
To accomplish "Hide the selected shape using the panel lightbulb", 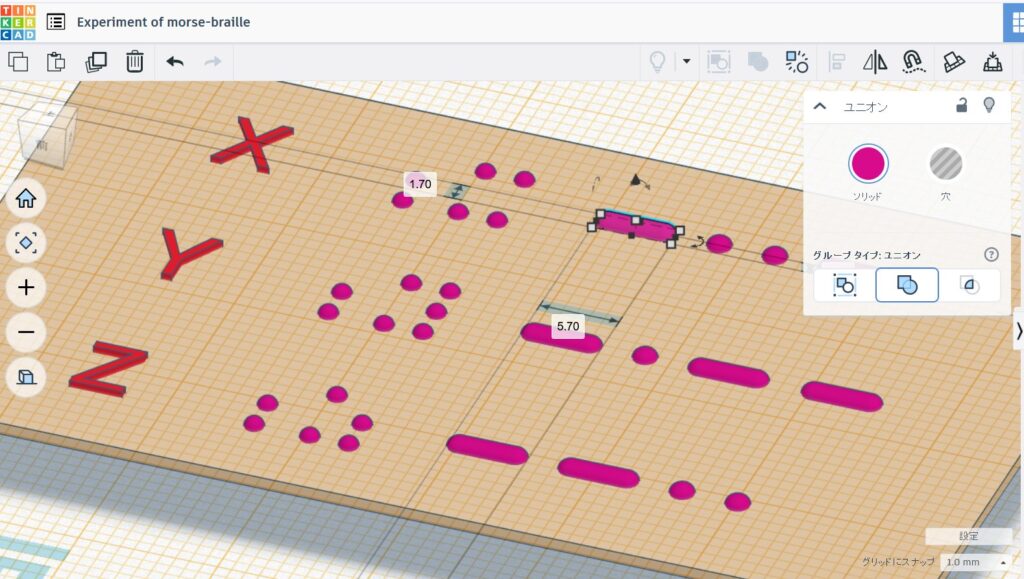I will click(989, 106).
